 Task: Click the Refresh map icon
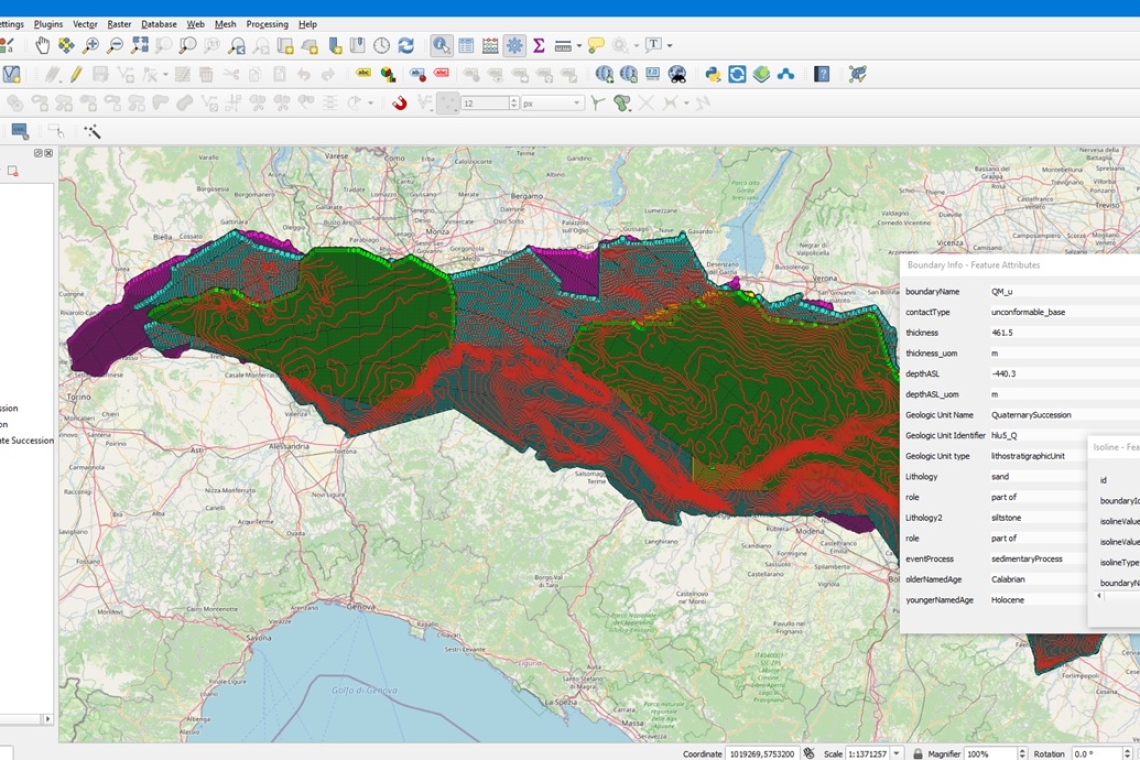pos(406,46)
